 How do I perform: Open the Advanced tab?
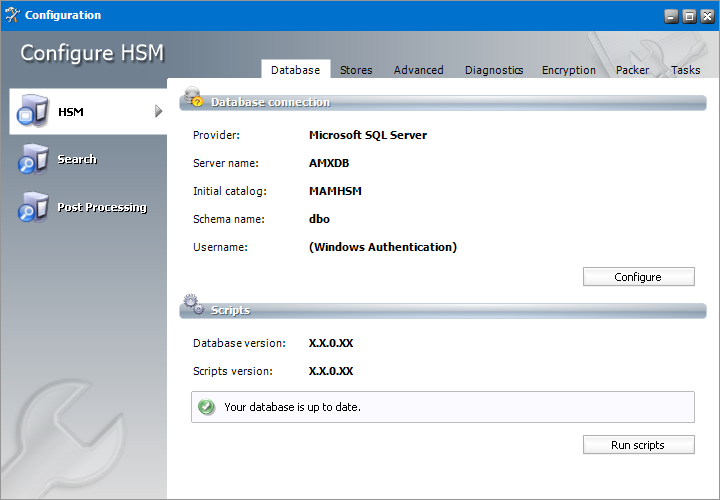[x=418, y=70]
